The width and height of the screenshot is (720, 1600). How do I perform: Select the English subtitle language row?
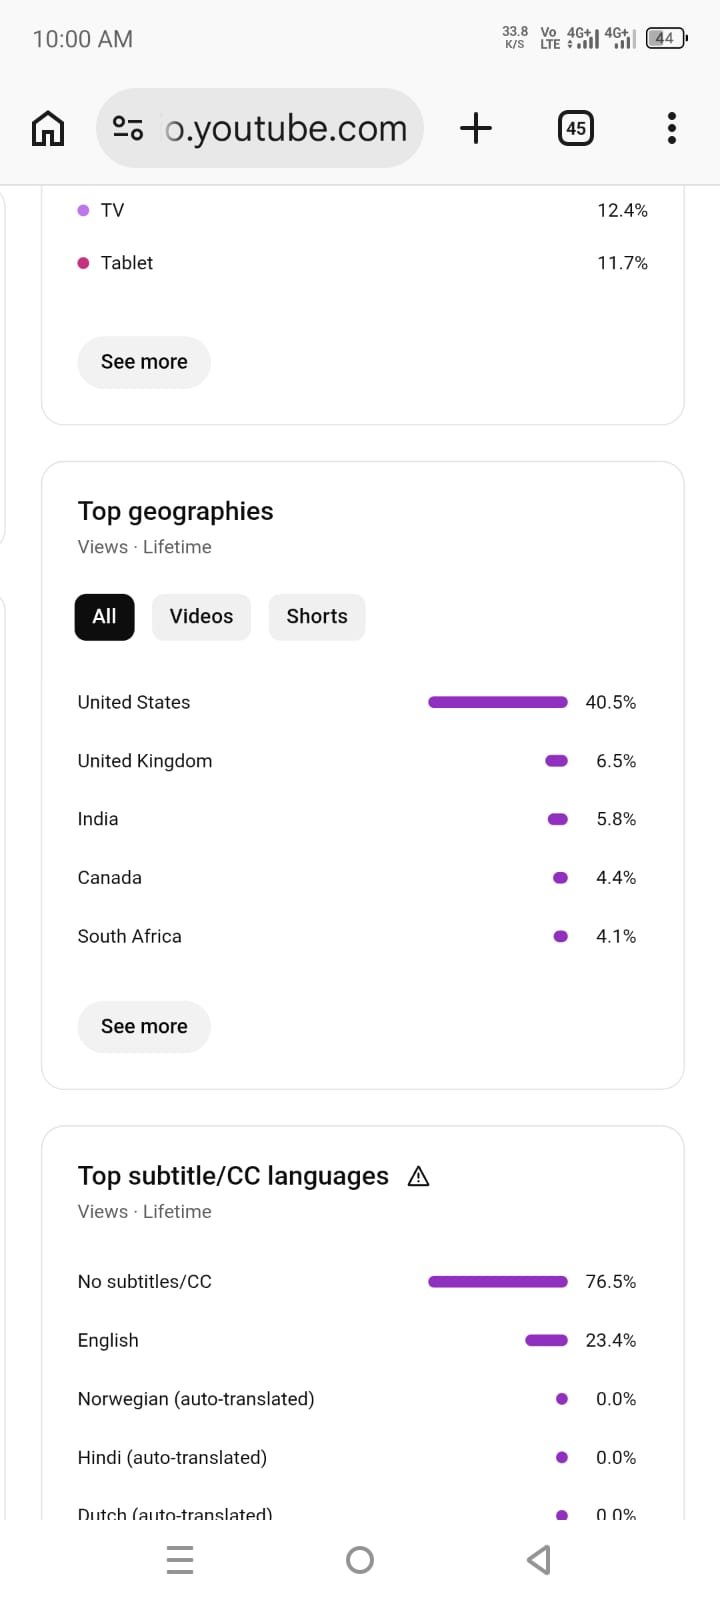click(x=108, y=1340)
